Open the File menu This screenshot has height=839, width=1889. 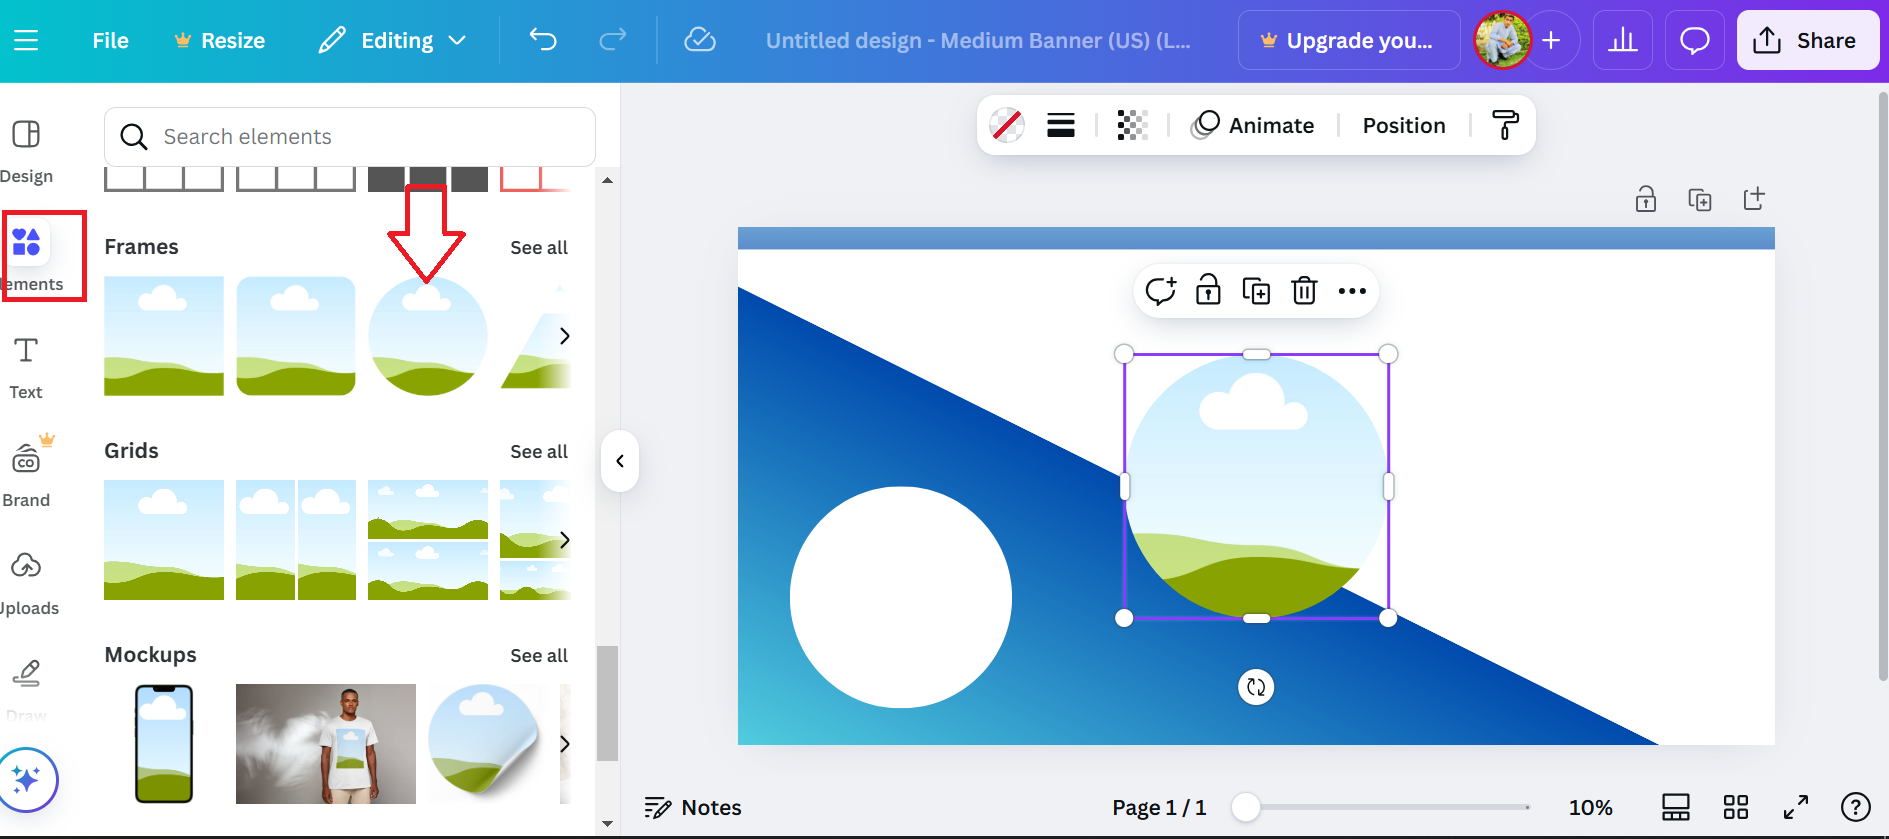coord(110,40)
